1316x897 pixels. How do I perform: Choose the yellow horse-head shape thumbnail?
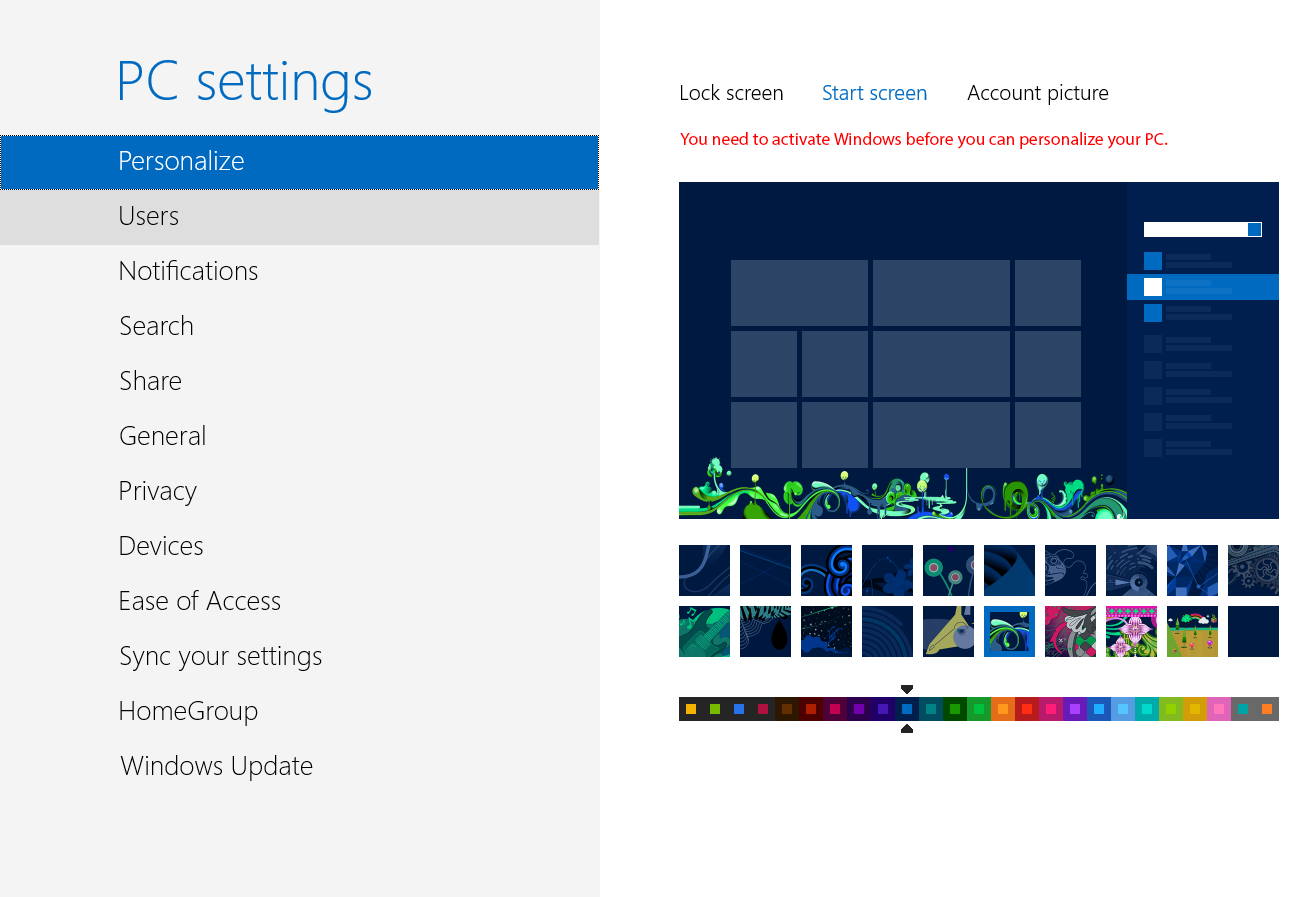948,631
